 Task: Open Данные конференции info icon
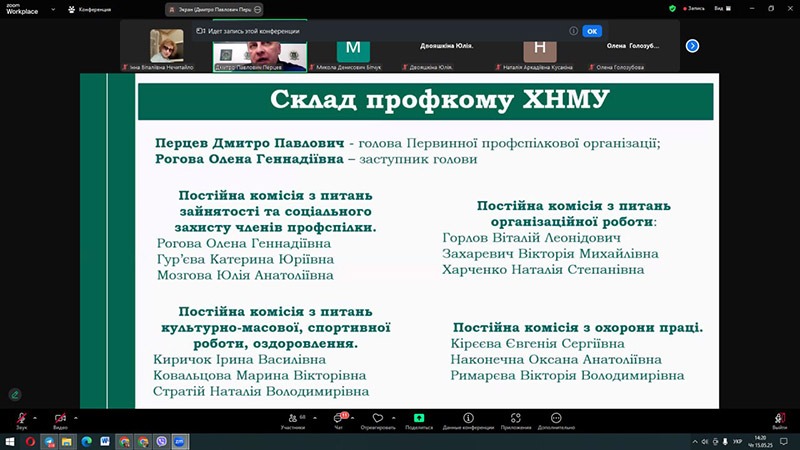tap(467, 419)
